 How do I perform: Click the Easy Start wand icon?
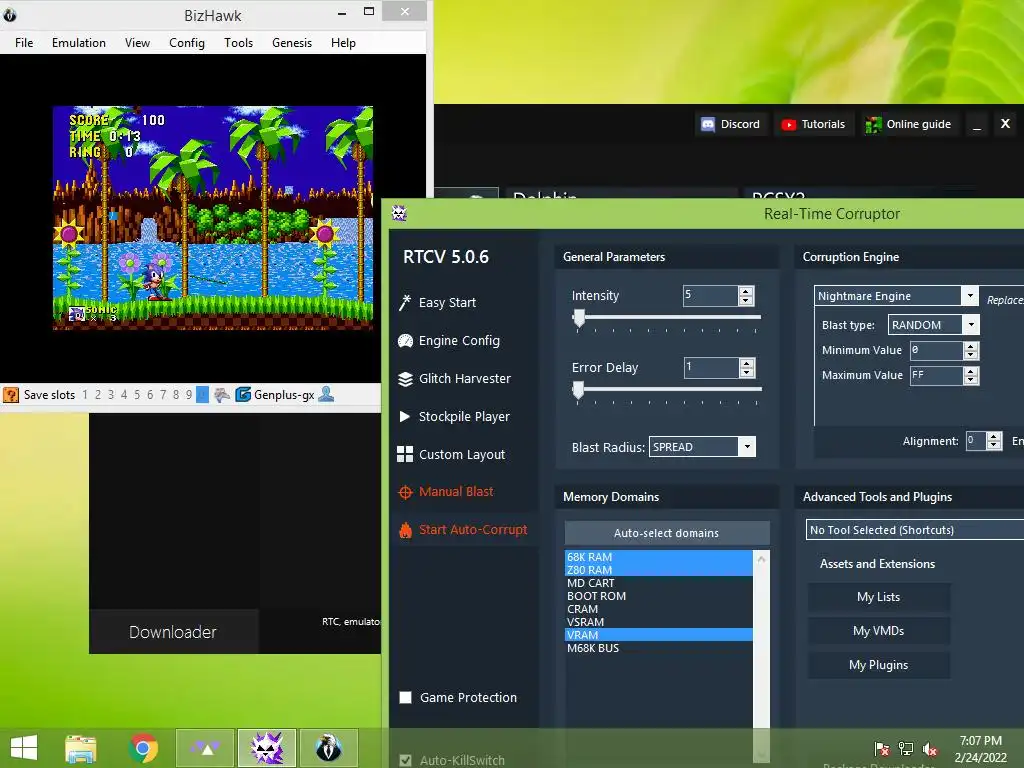tap(405, 302)
